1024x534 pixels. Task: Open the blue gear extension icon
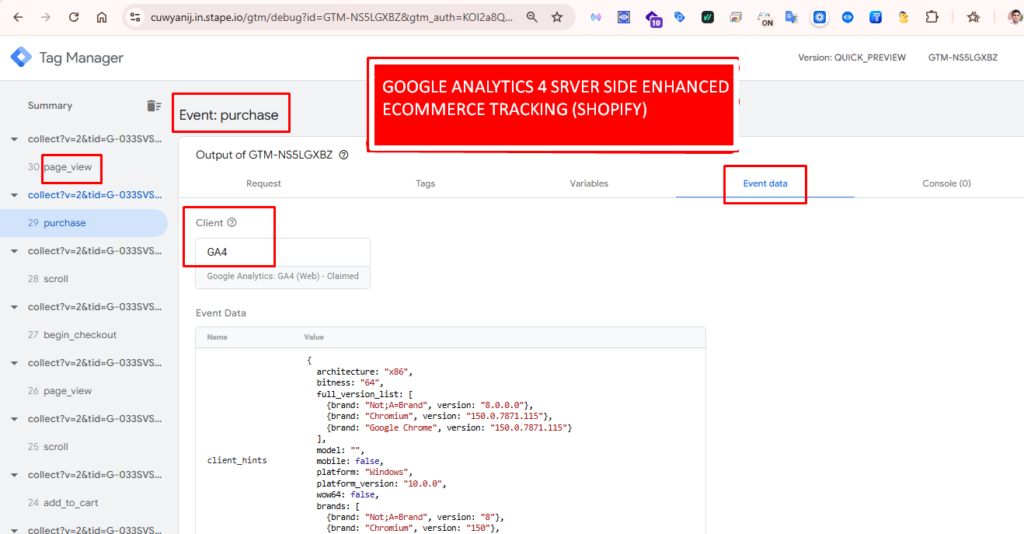point(819,18)
